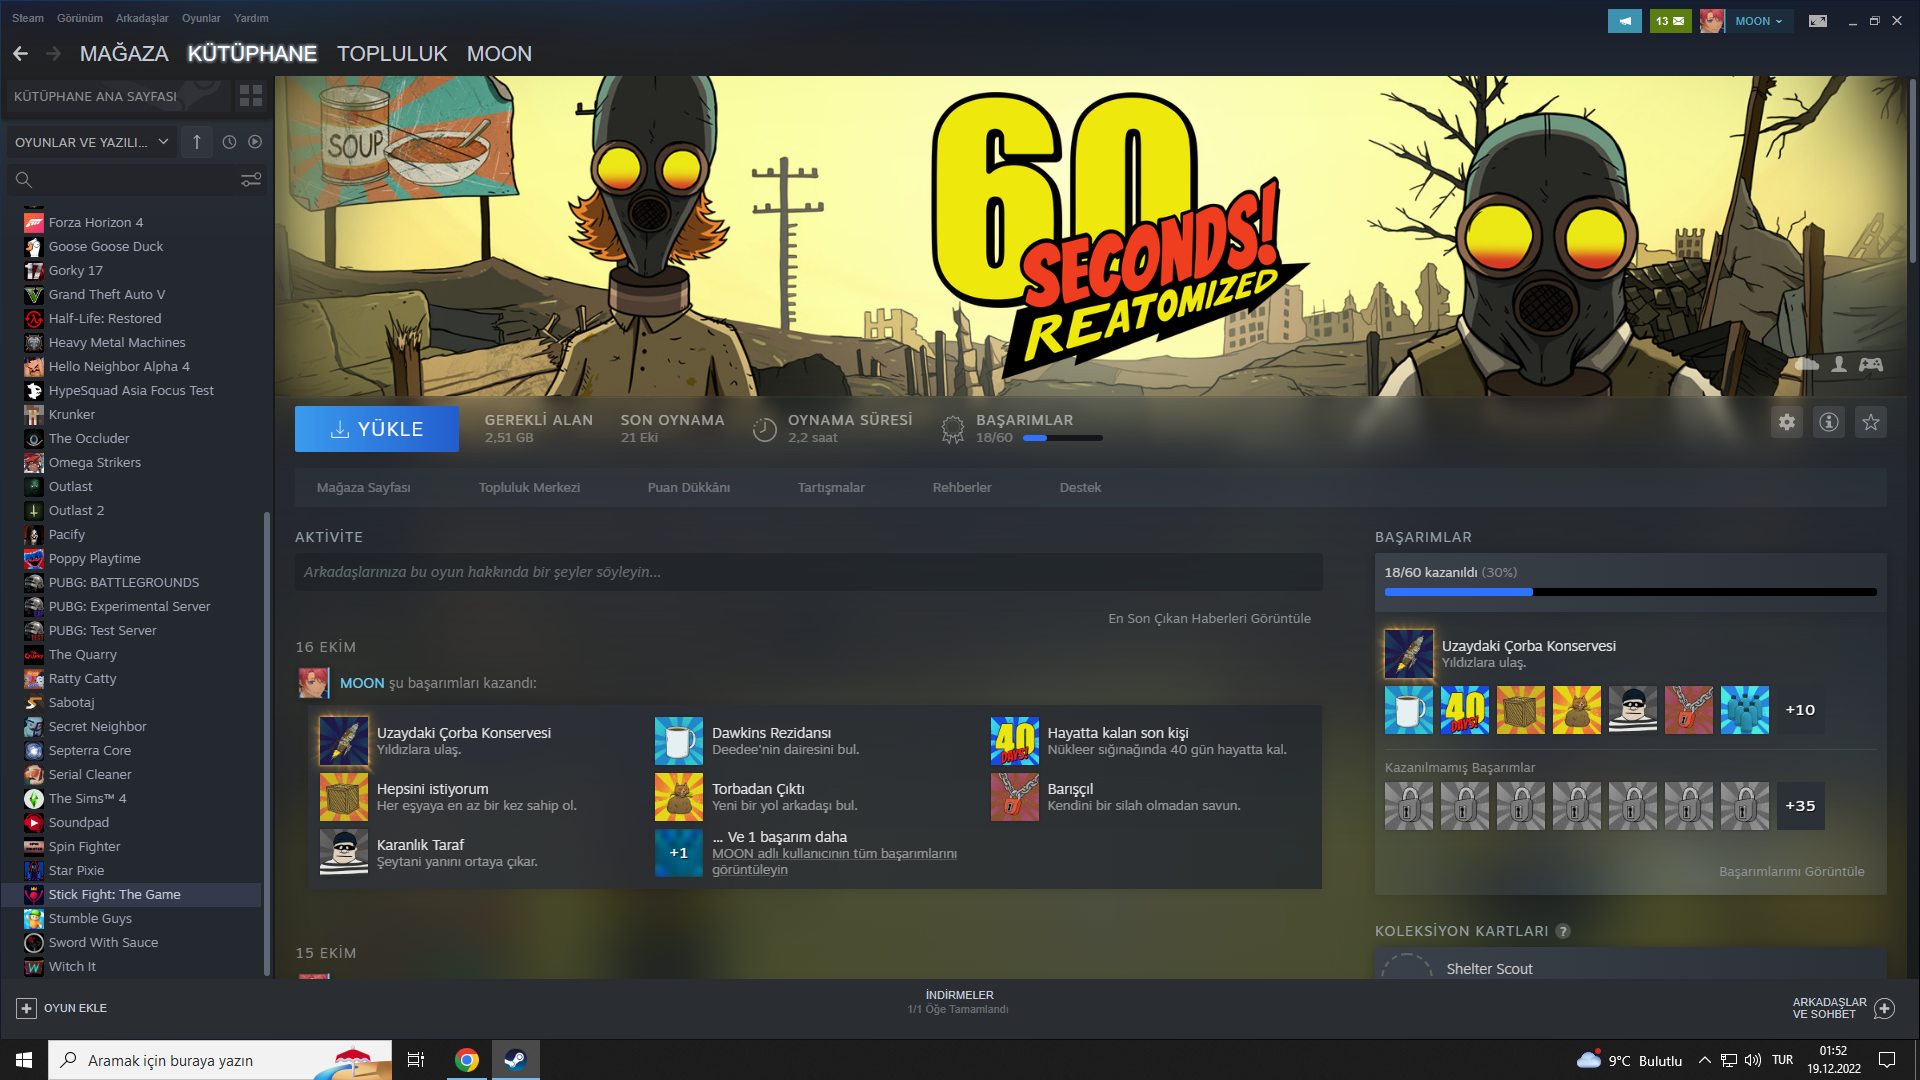Screen dimensions: 1920x1080
Task: Click KÜTÜPHANE ANA SAYFASI button
Action: click(117, 96)
